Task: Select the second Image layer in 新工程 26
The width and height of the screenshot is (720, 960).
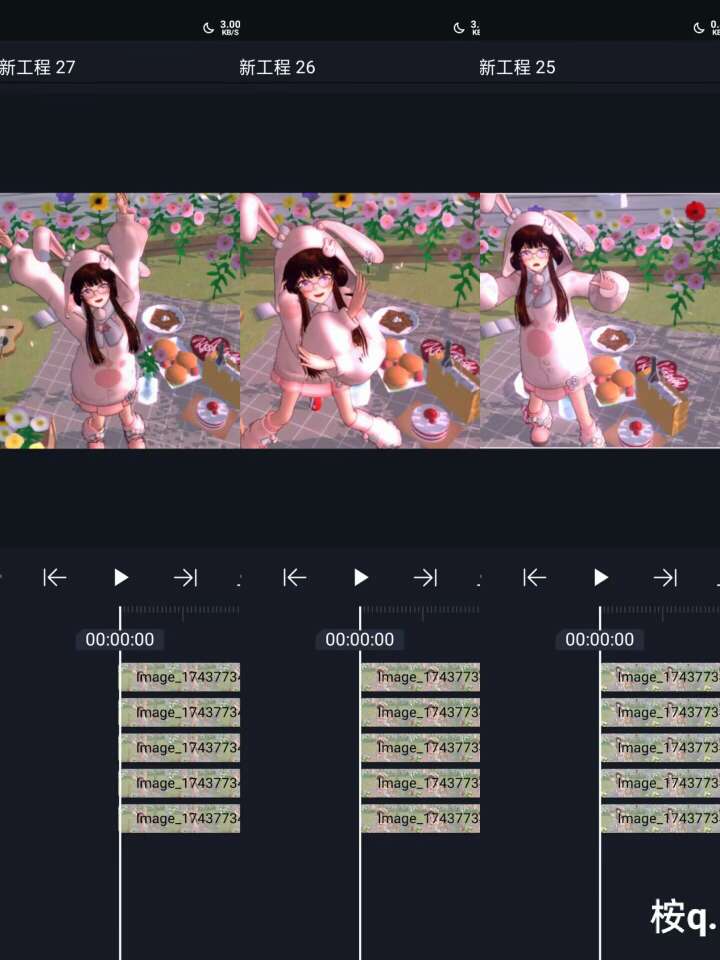Action: pyautogui.click(x=420, y=713)
